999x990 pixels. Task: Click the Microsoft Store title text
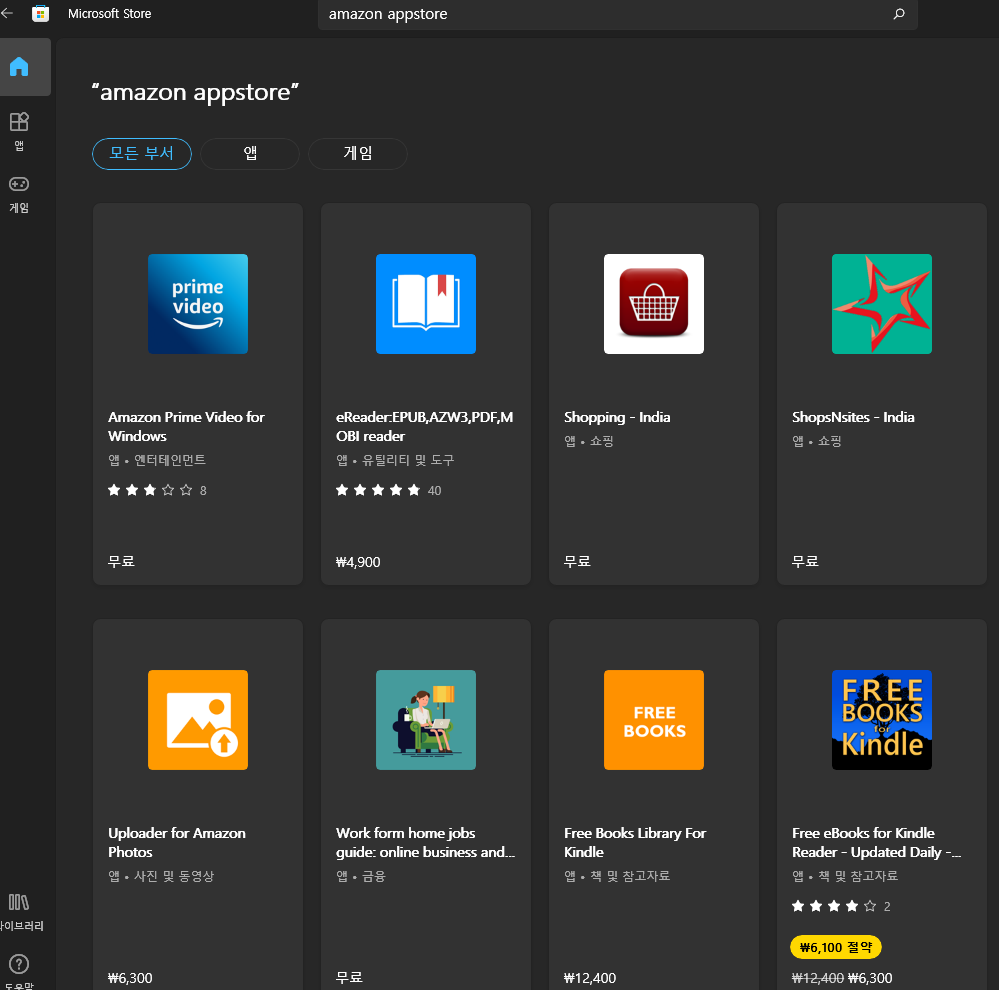point(110,13)
